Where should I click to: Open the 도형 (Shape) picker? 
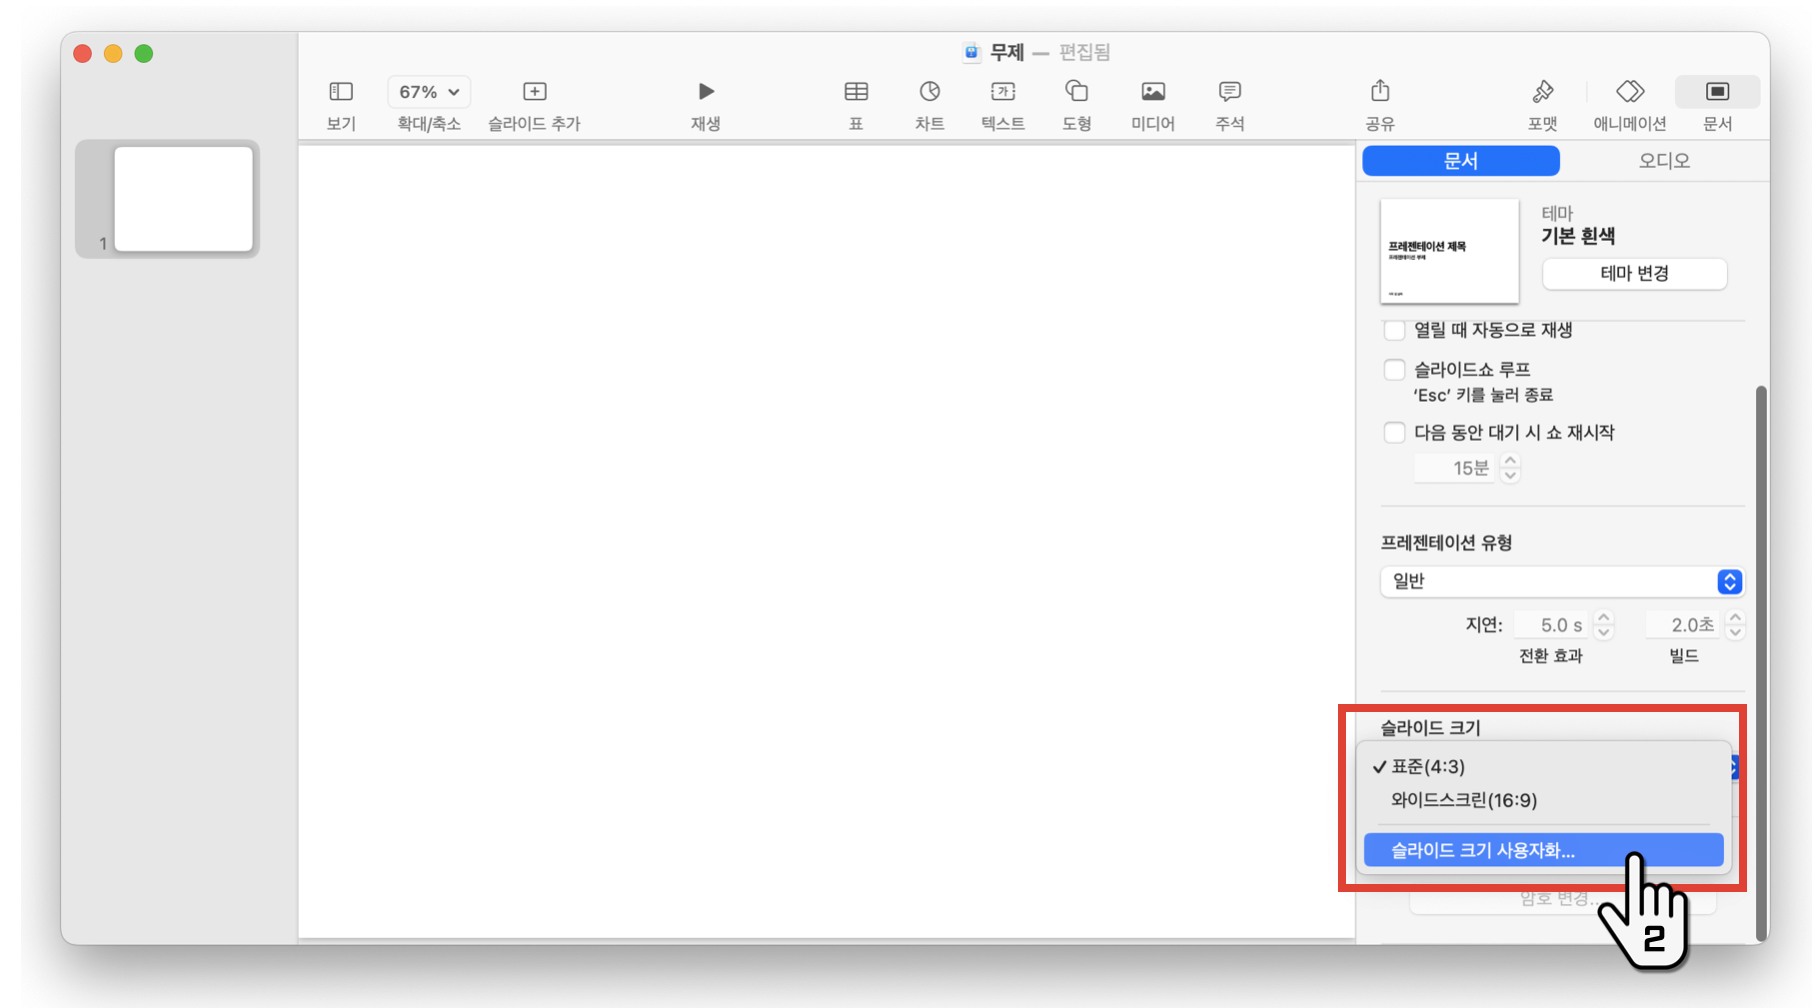coord(1077,103)
